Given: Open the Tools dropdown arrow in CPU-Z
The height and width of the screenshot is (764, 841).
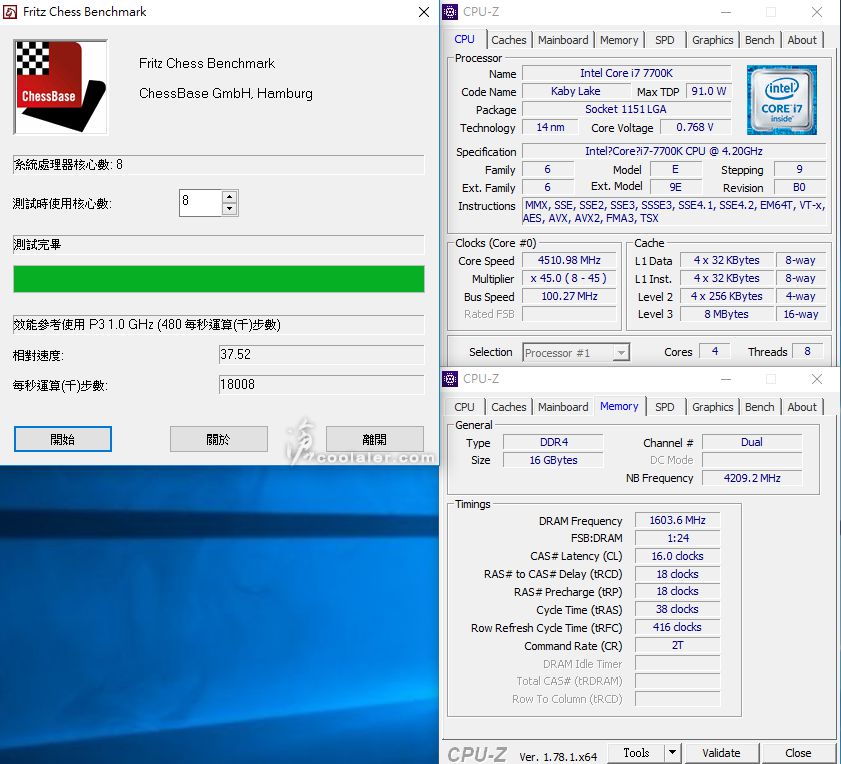Looking at the screenshot, I should [x=672, y=753].
